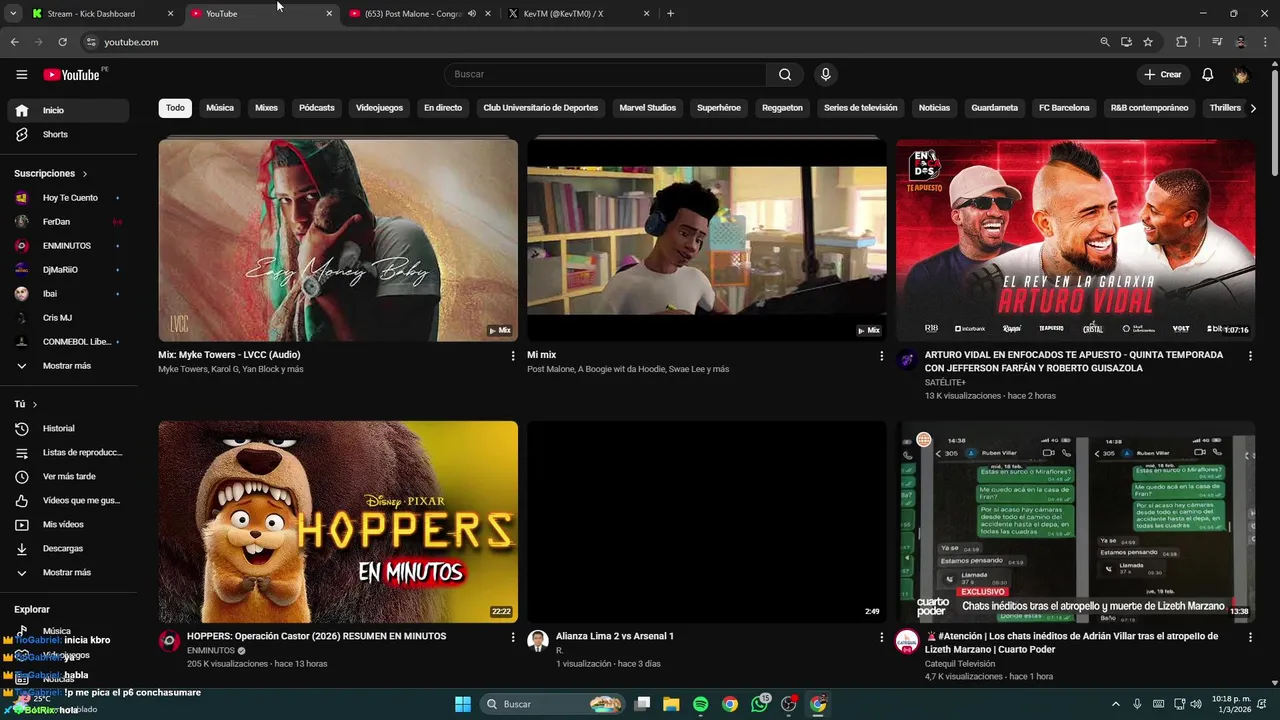
Task: Open options menu for Alianza Lima video
Action: coord(882,637)
